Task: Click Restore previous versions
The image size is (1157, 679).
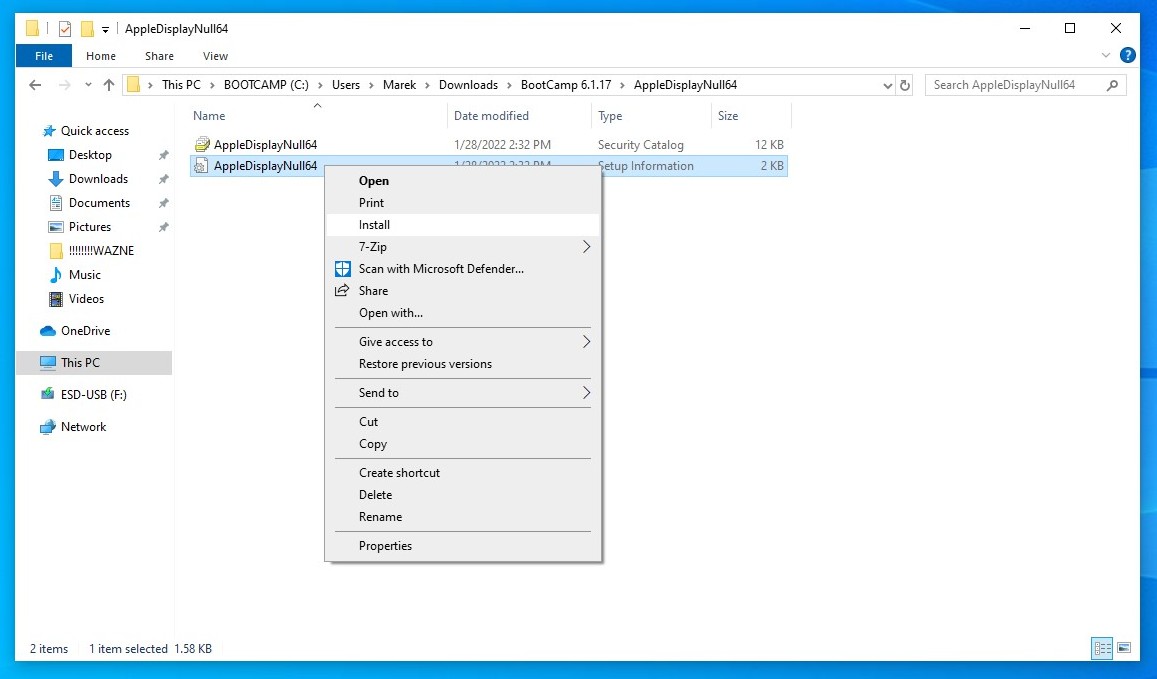Action: point(463,364)
